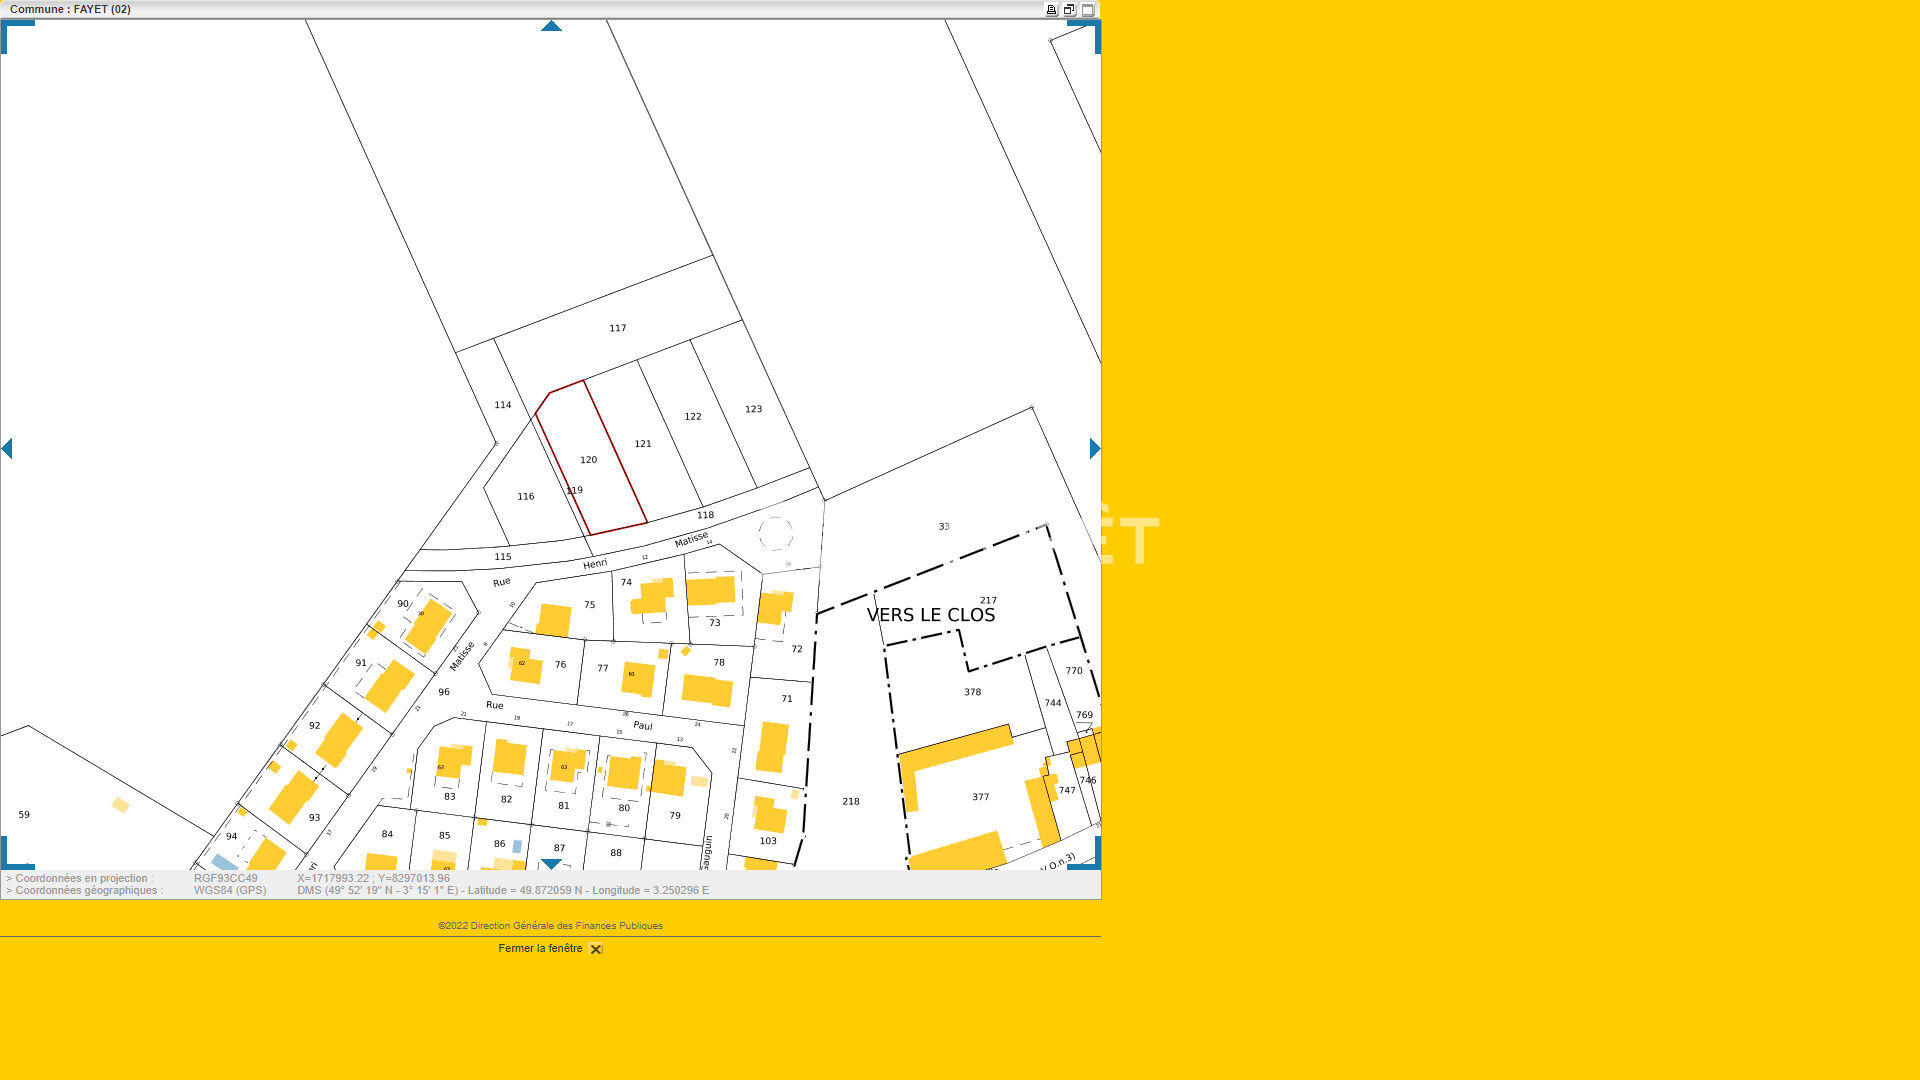
Task: Click parcel number 122
Action: coord(693,416)
